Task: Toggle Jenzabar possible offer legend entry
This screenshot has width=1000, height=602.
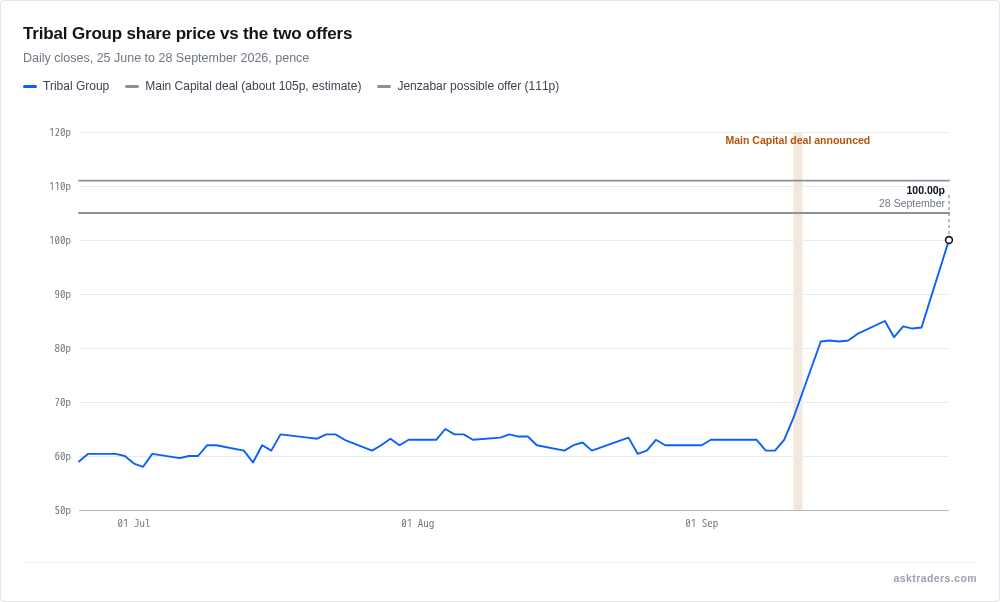Action: [x=468, y=86]
